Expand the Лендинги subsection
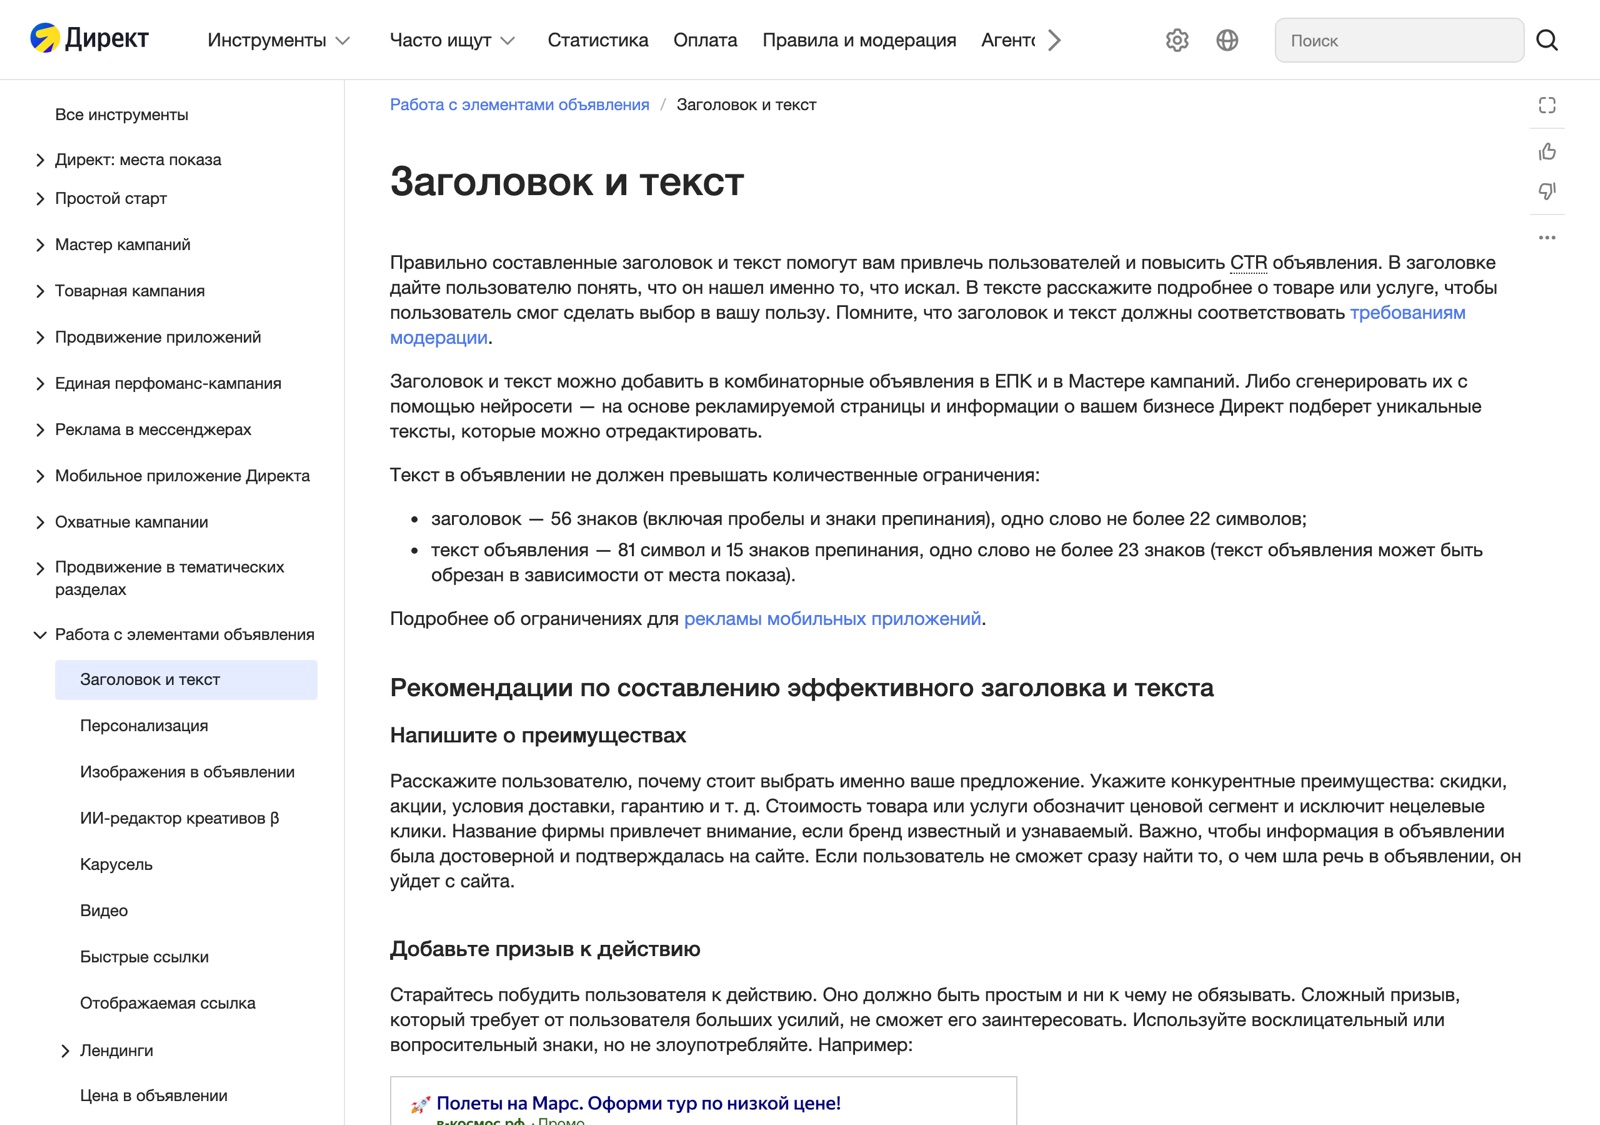The image size is (1600, 1125). 65,1051
